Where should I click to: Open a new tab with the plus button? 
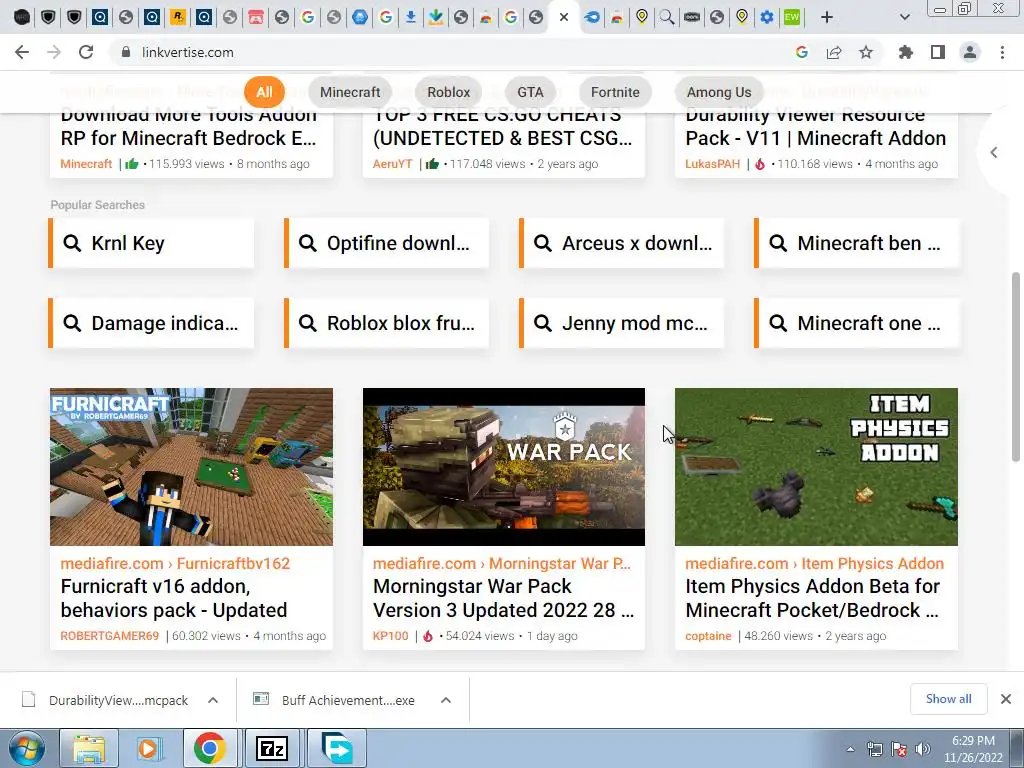coord(827,18)
